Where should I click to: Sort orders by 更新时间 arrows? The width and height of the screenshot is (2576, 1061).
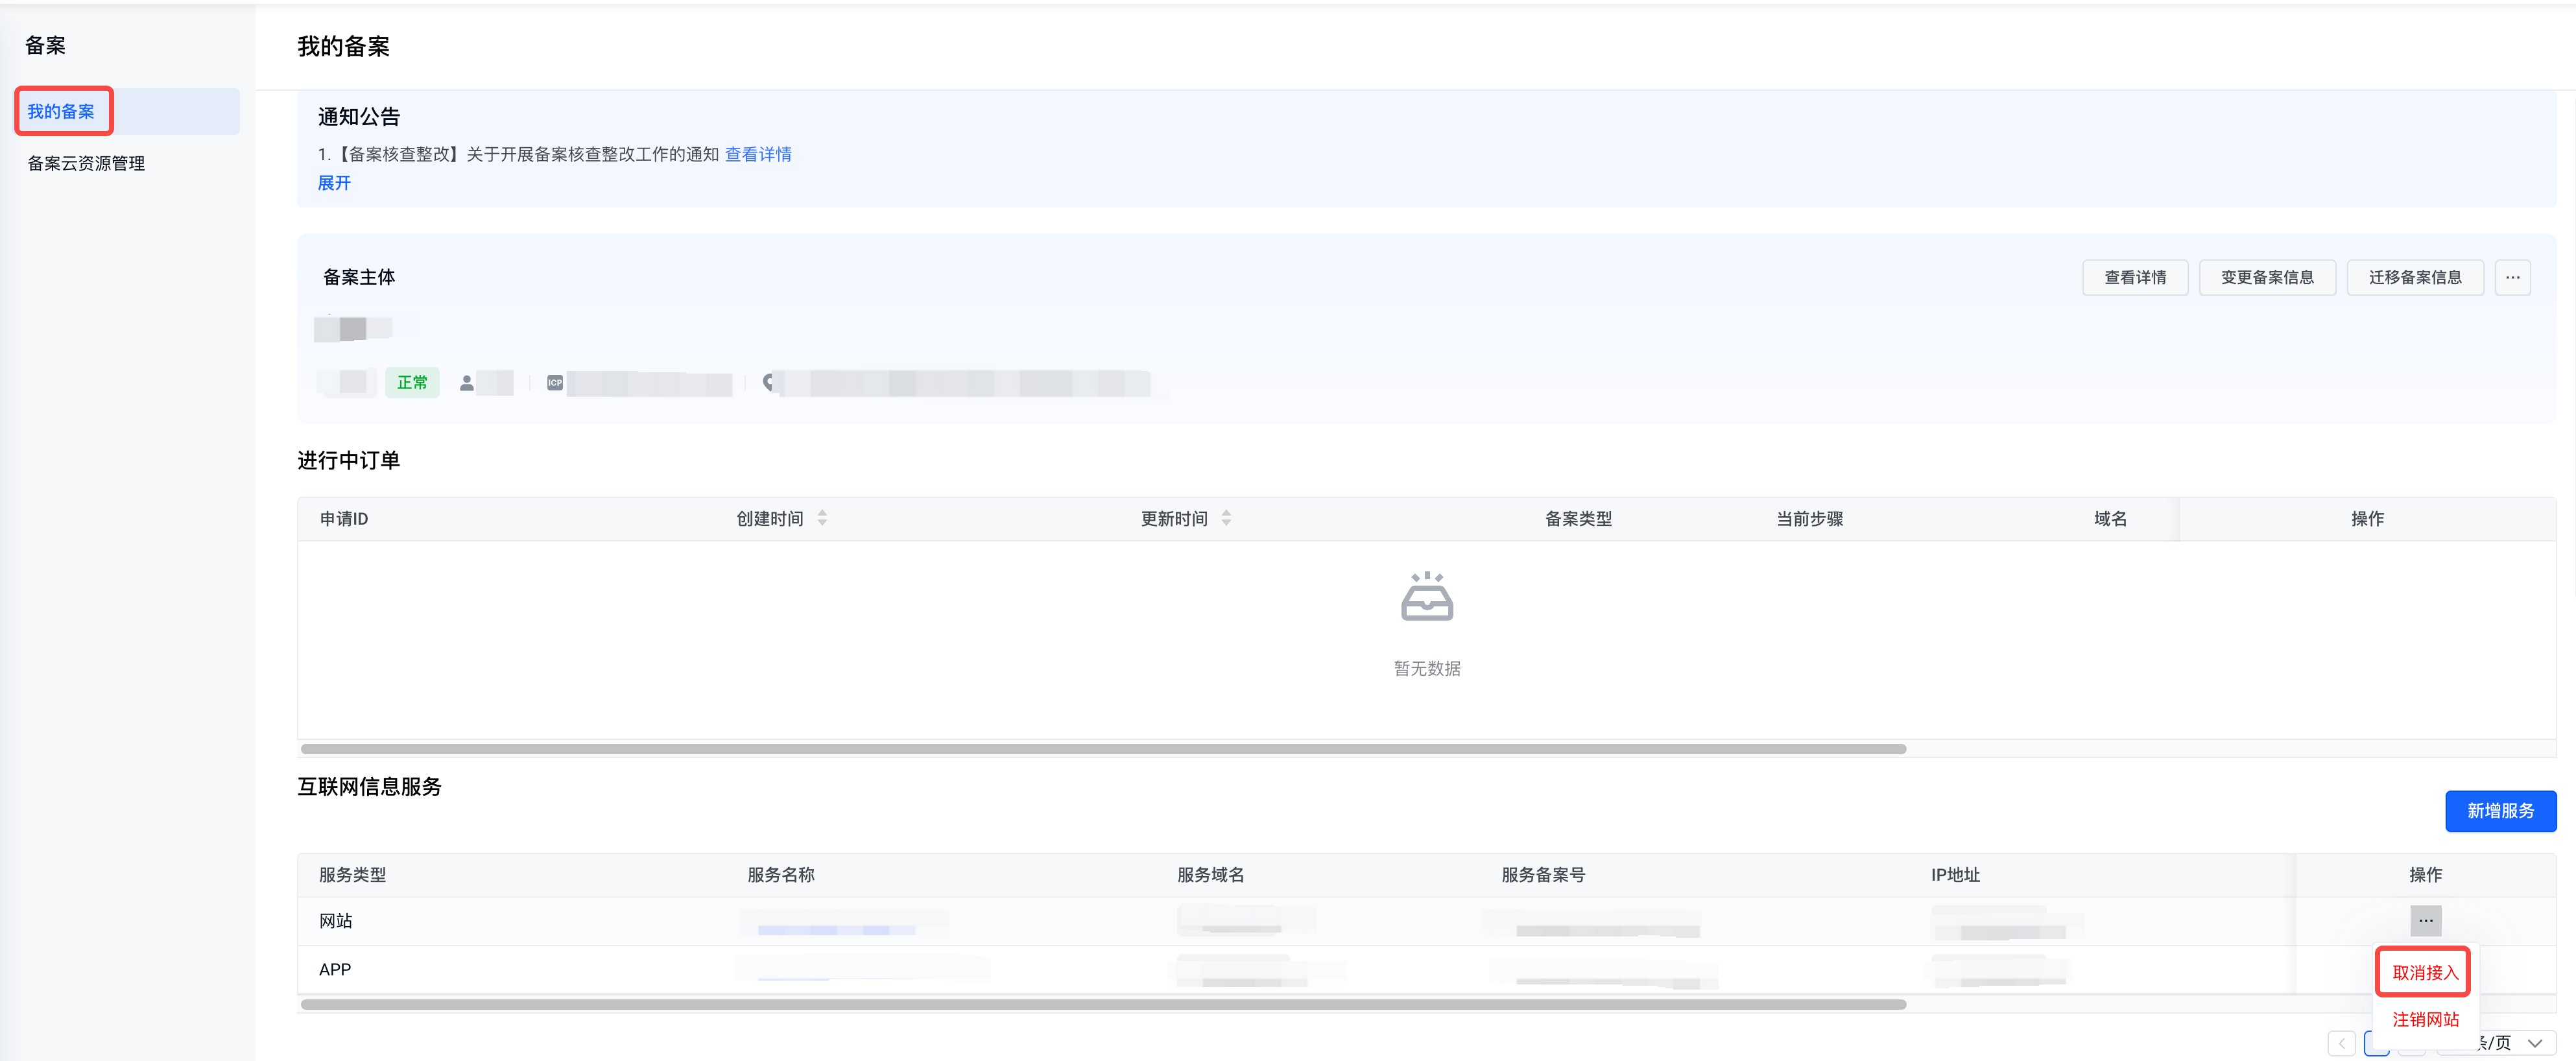[1226, 518]
